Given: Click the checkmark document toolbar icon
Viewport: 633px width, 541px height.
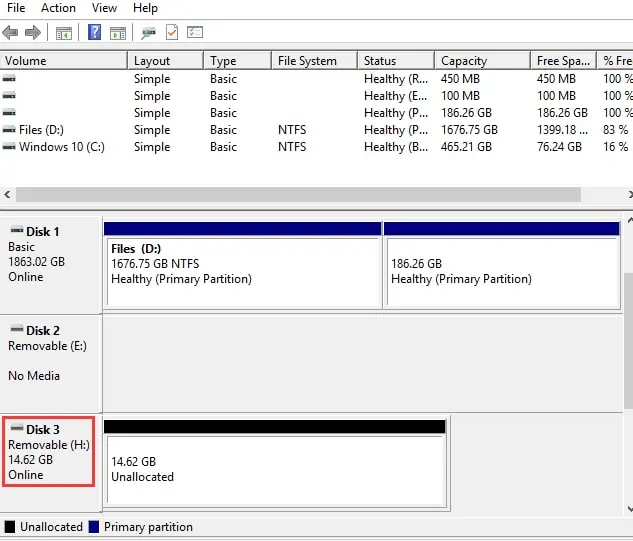Looking at the screenshot, I should click(x=171, y=33).
